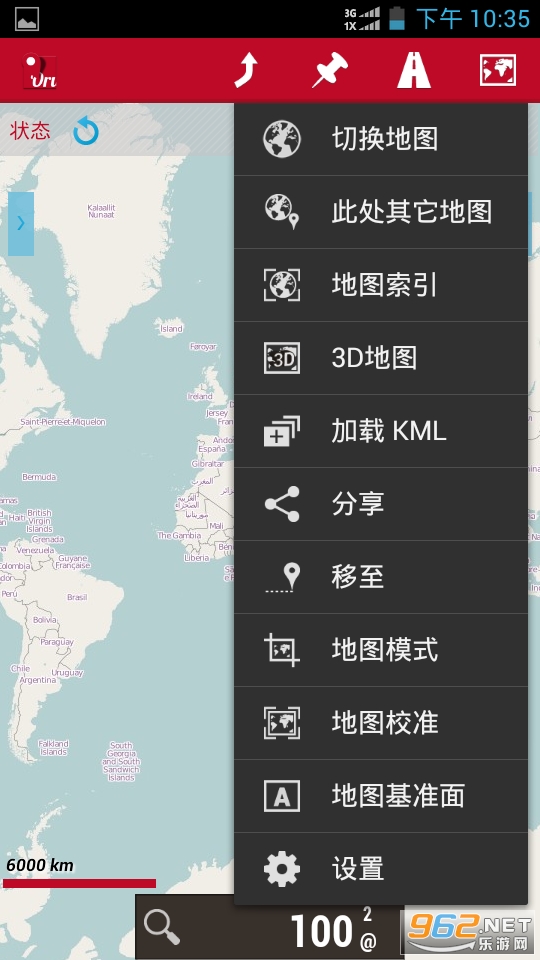Tap the globe icon beside 切换地图

(x=282, y=139)
